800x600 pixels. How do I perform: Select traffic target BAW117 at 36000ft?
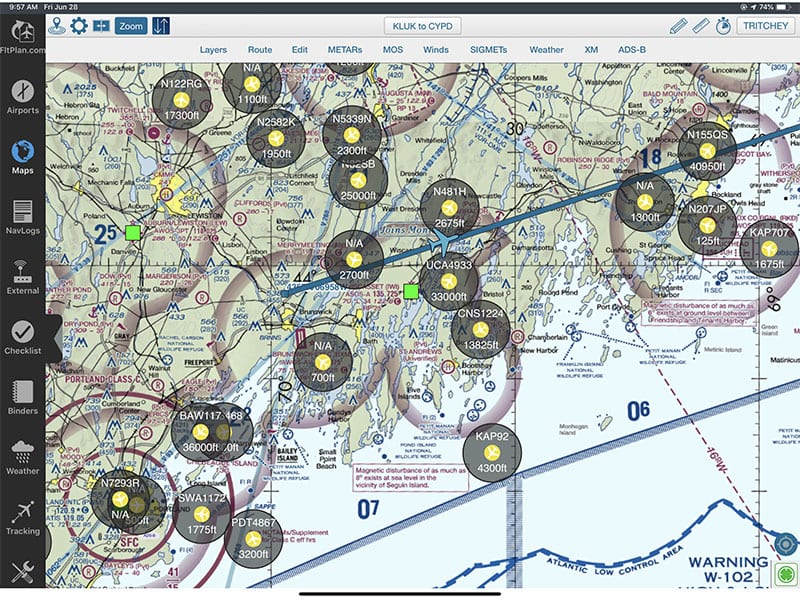pyautogui.click(x=201, y=432)
